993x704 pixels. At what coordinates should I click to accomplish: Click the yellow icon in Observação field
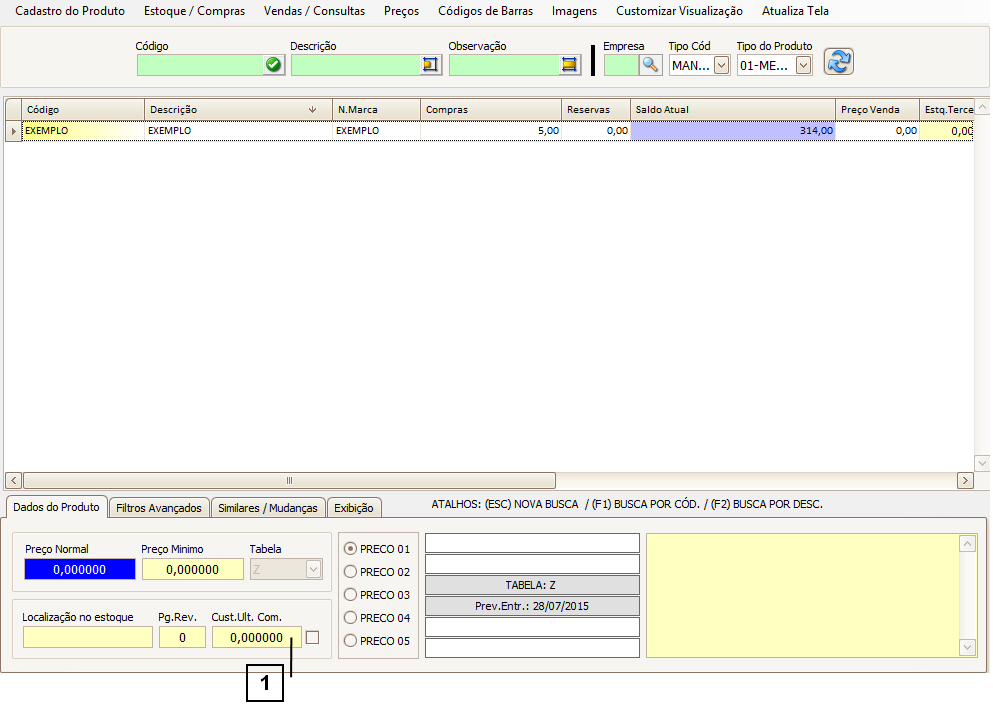pos(569,65)
